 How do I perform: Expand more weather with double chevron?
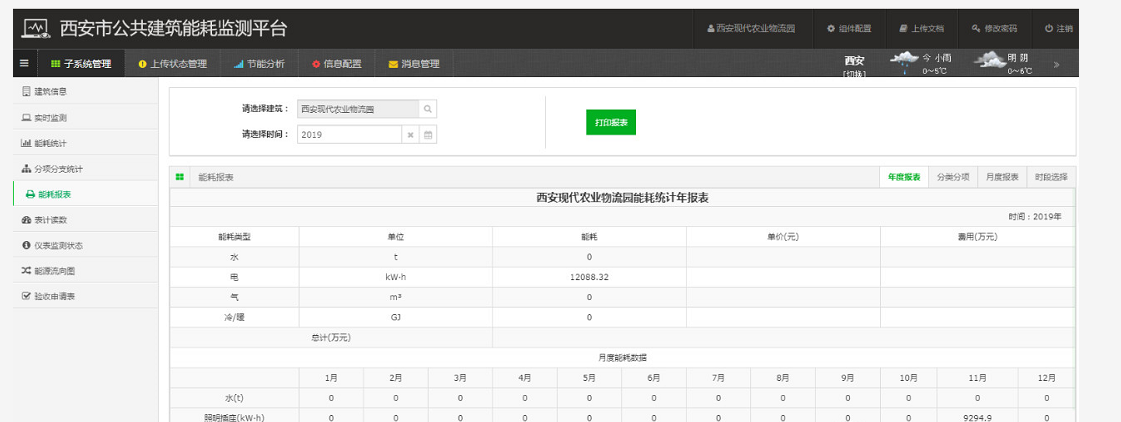coord(1056,64)
